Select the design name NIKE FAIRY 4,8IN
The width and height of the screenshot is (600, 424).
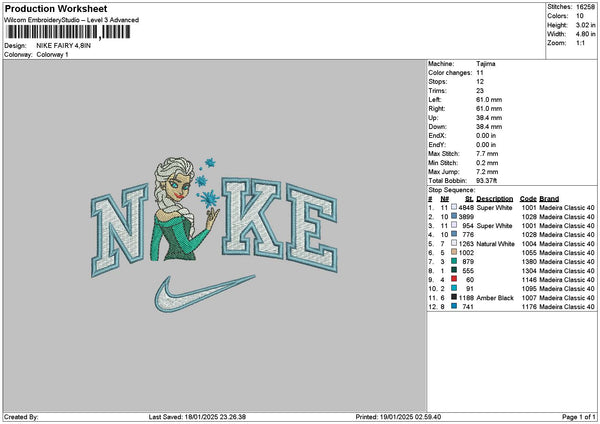(x=64, y=46)
